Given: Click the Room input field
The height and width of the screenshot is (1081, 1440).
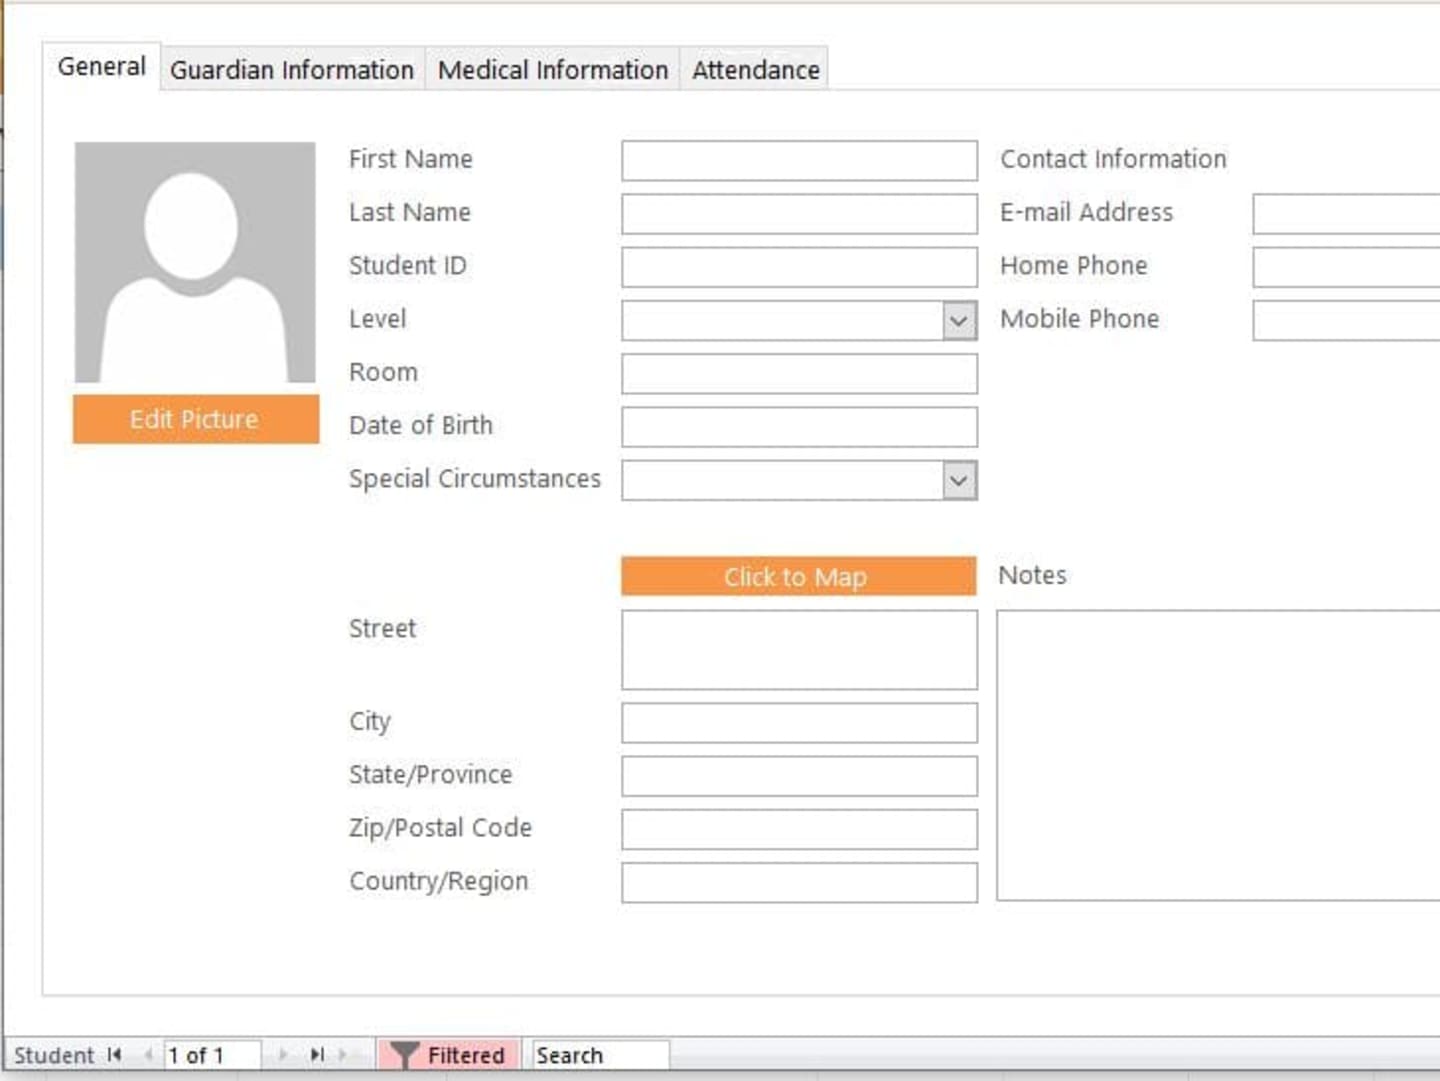Looking at the screenshot, I should 799,374.
